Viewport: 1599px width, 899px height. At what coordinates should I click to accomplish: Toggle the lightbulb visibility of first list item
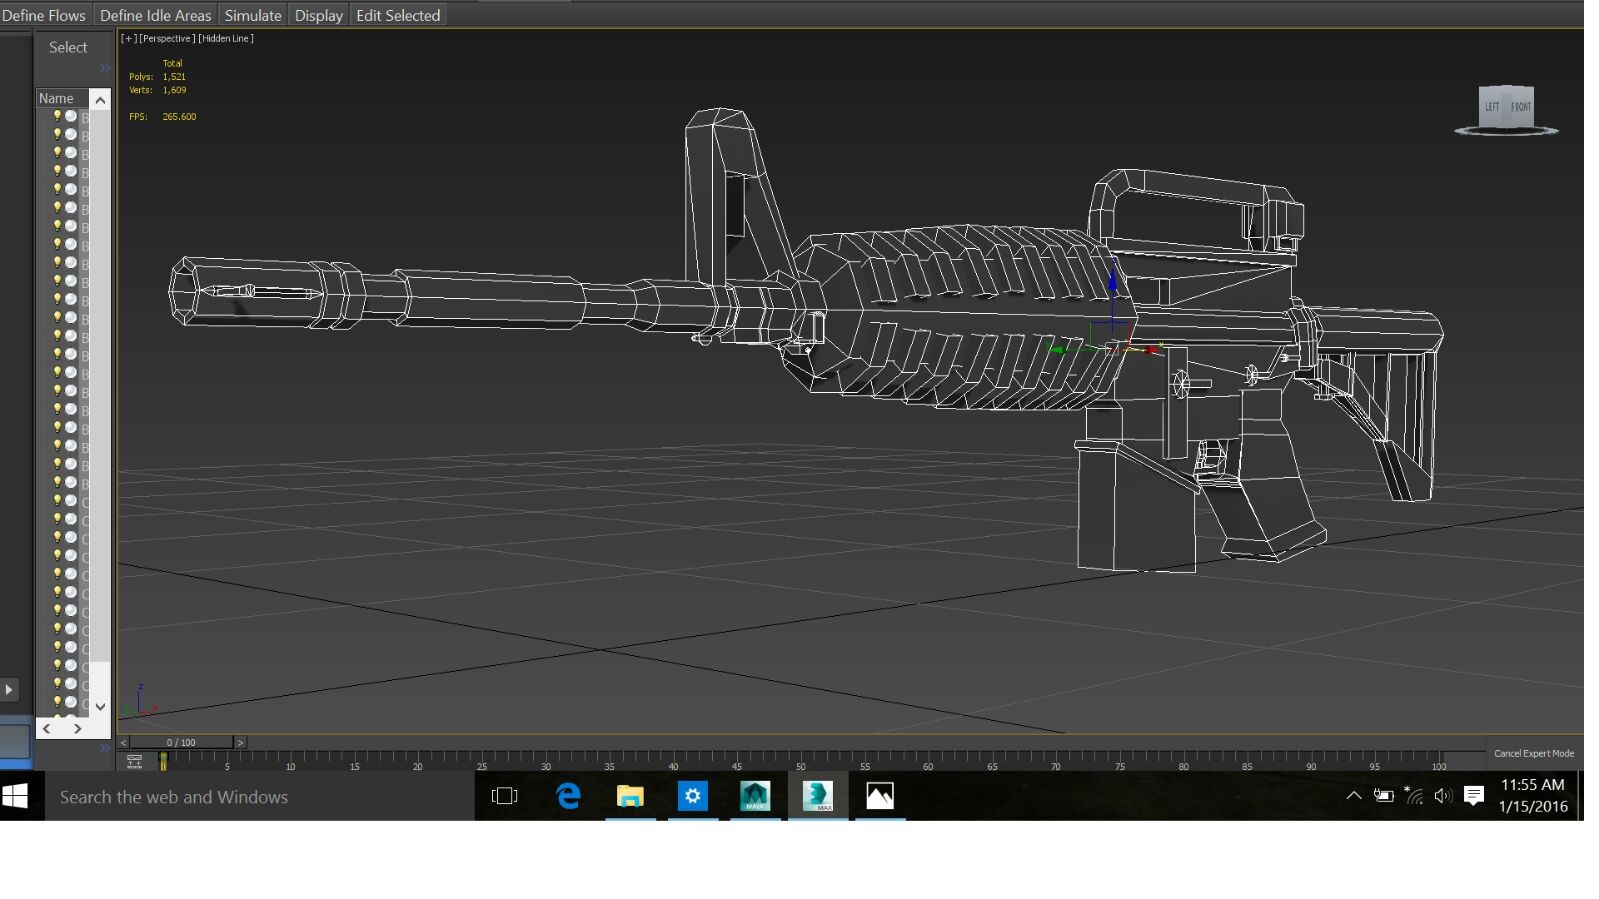tap(57, 116)
